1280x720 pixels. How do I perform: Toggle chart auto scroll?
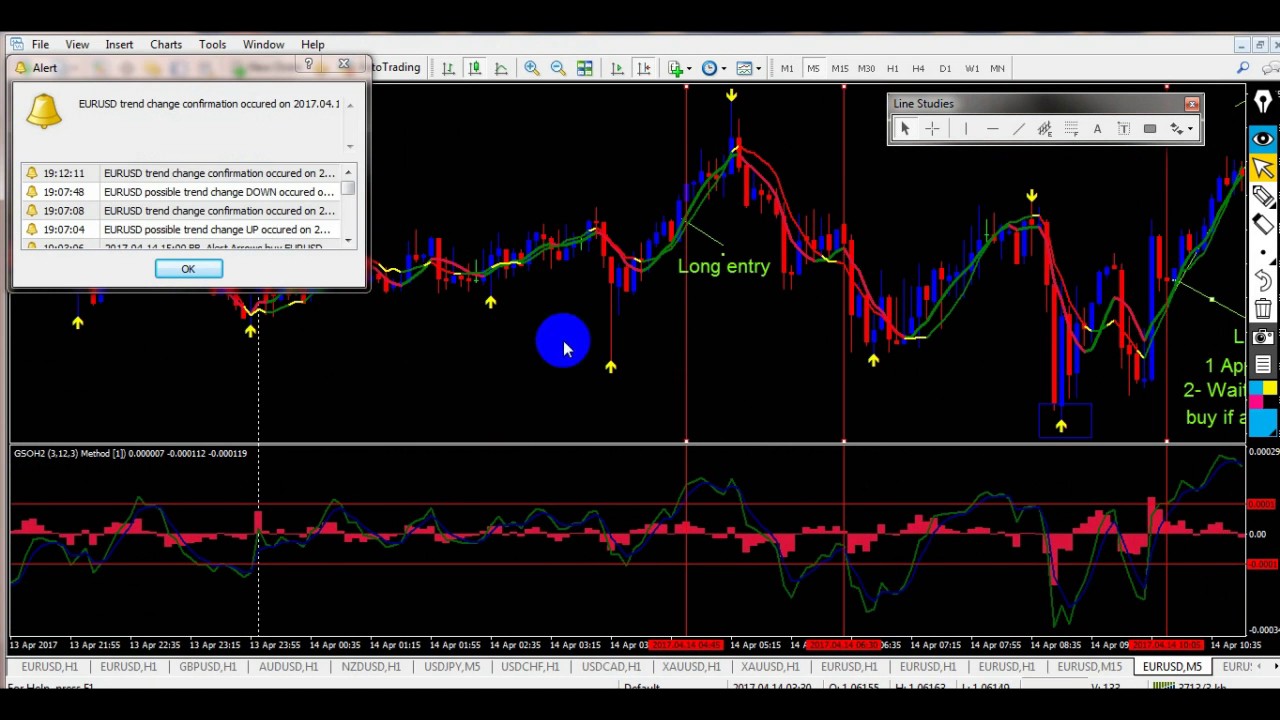[x=617, y=68]
